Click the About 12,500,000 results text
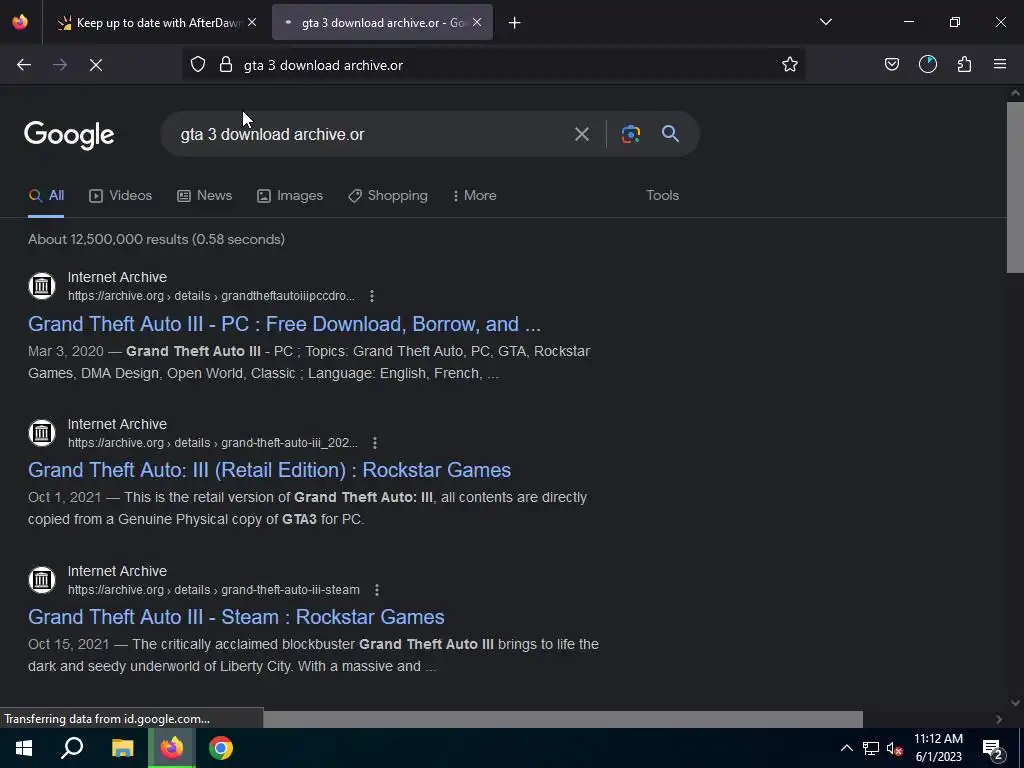The width and height of the screenshot is (1024, 768). pos(156,239)
